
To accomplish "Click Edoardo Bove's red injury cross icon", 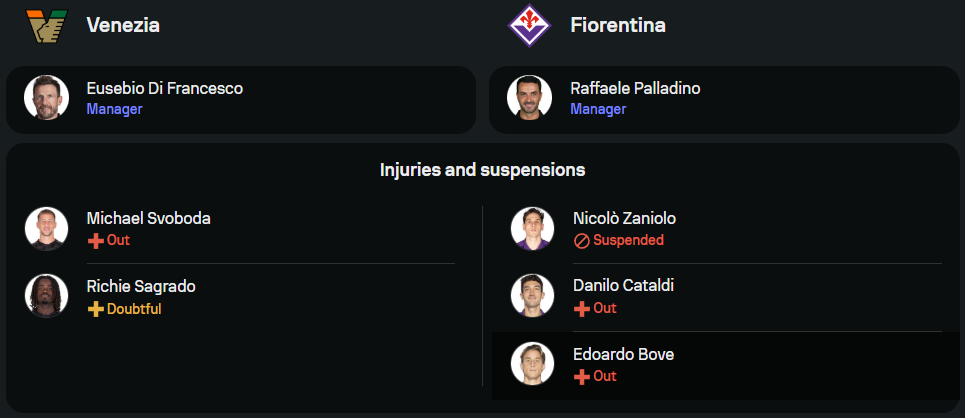I will tap(582, 377).
